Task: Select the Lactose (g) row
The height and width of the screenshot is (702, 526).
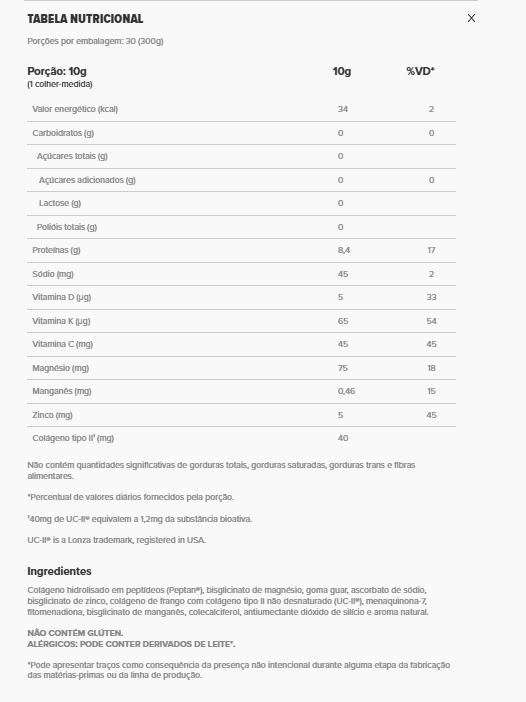Action: [241, 203]
